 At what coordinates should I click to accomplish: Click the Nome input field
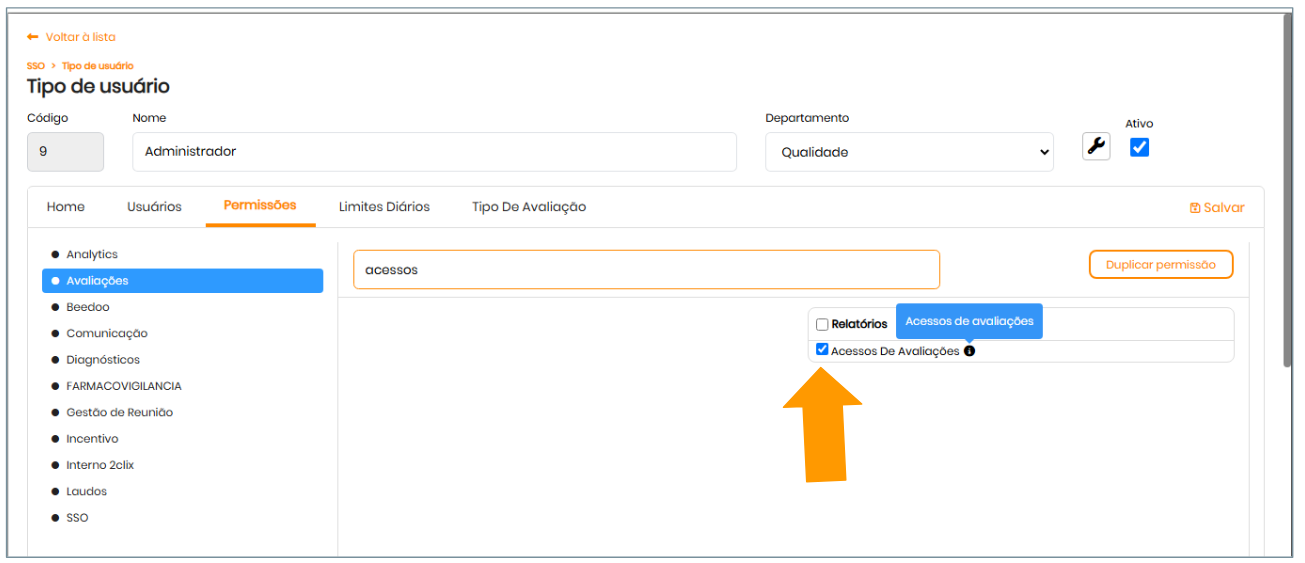pyautogui.click(x=434, y=152)
